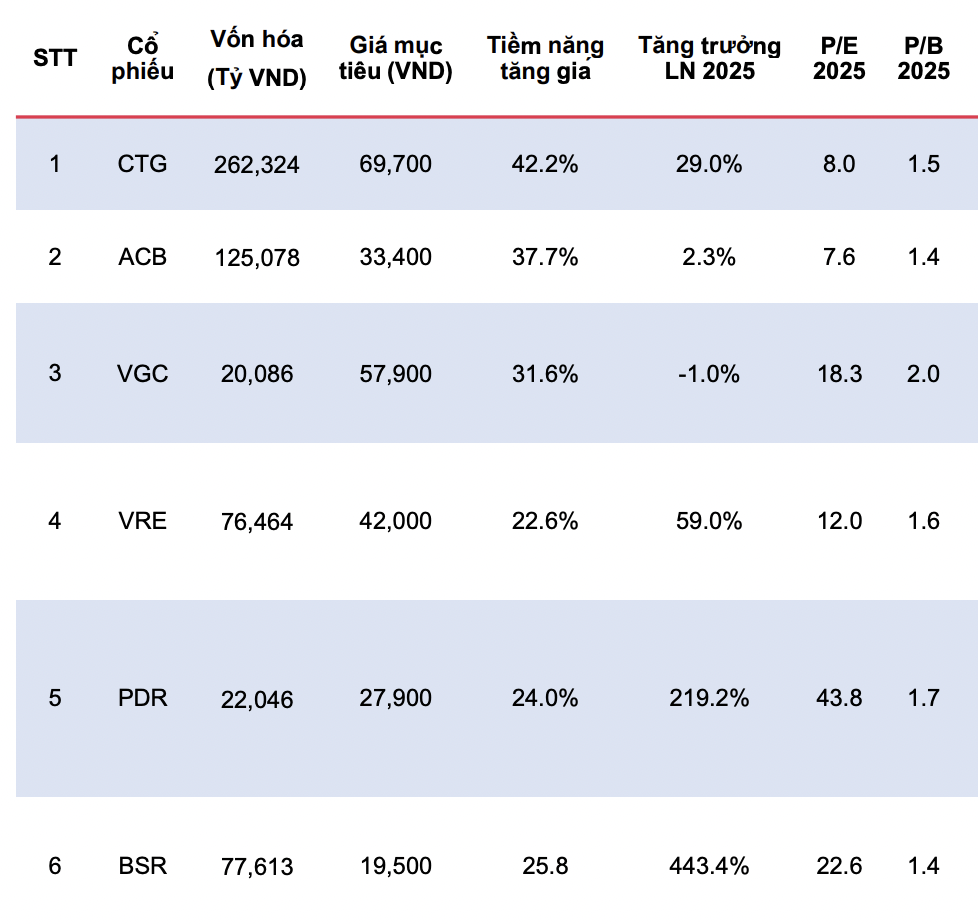Click the VGC ticker in row 3
Screen dimensions: 978x924
pos(142,374)
